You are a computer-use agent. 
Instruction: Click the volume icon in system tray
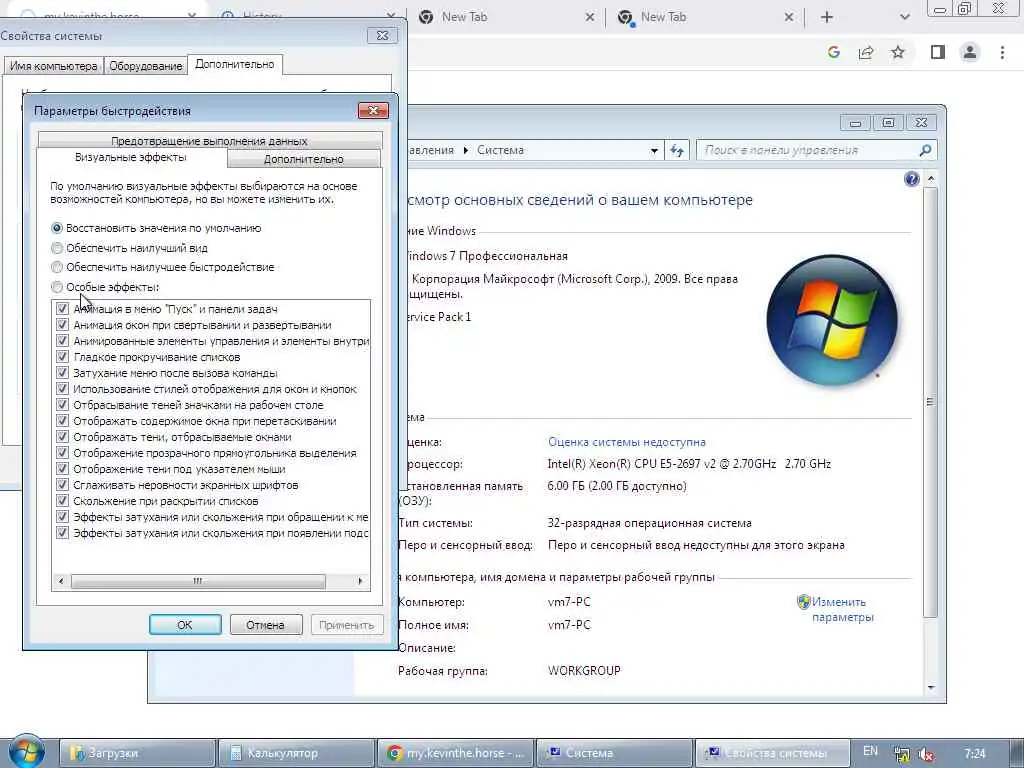926,754
